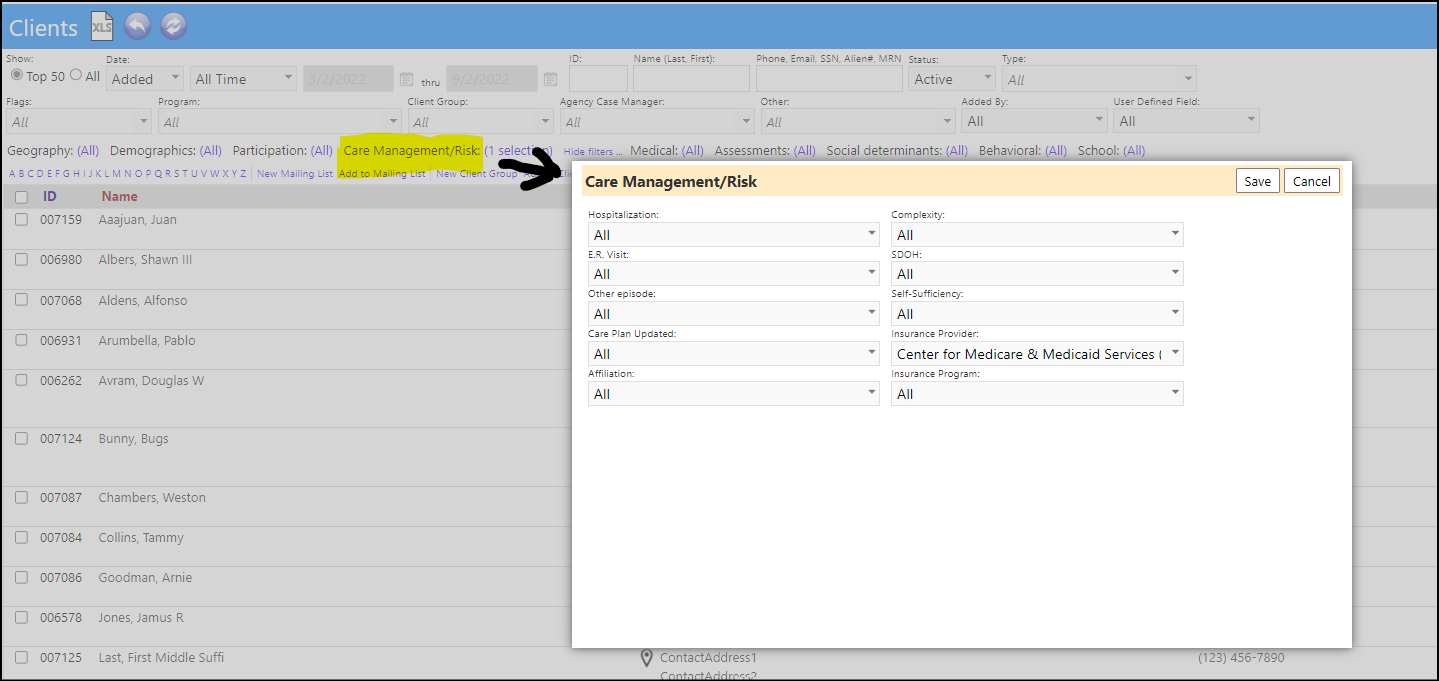This screenshot has width=1439, height=681.
Task: Sort the list by the Name column header
Action: pos(119,197)
